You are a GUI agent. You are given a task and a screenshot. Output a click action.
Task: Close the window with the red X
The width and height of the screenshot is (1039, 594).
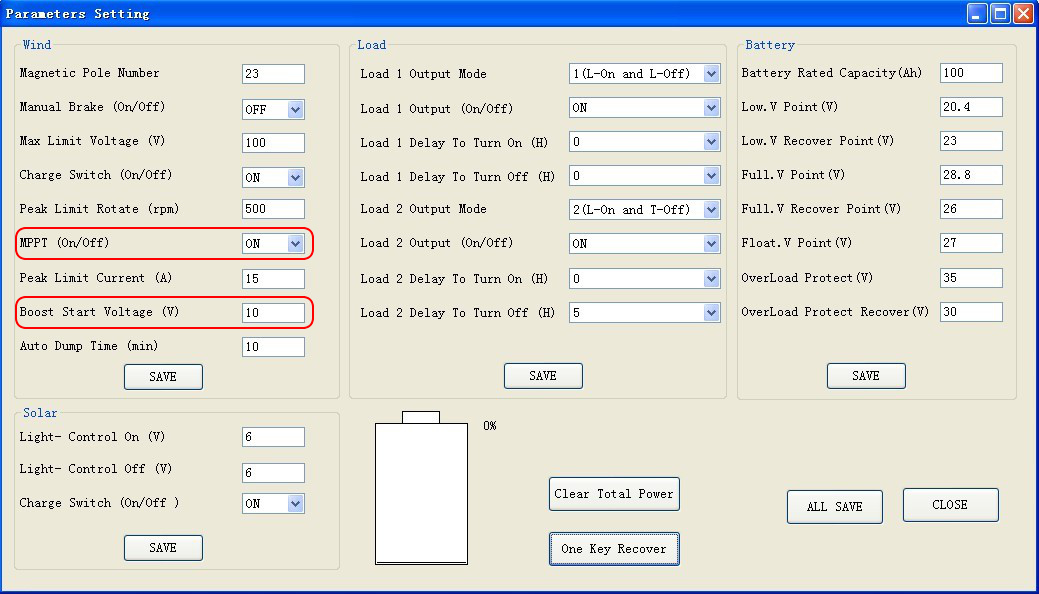(x=1023, y=13)
